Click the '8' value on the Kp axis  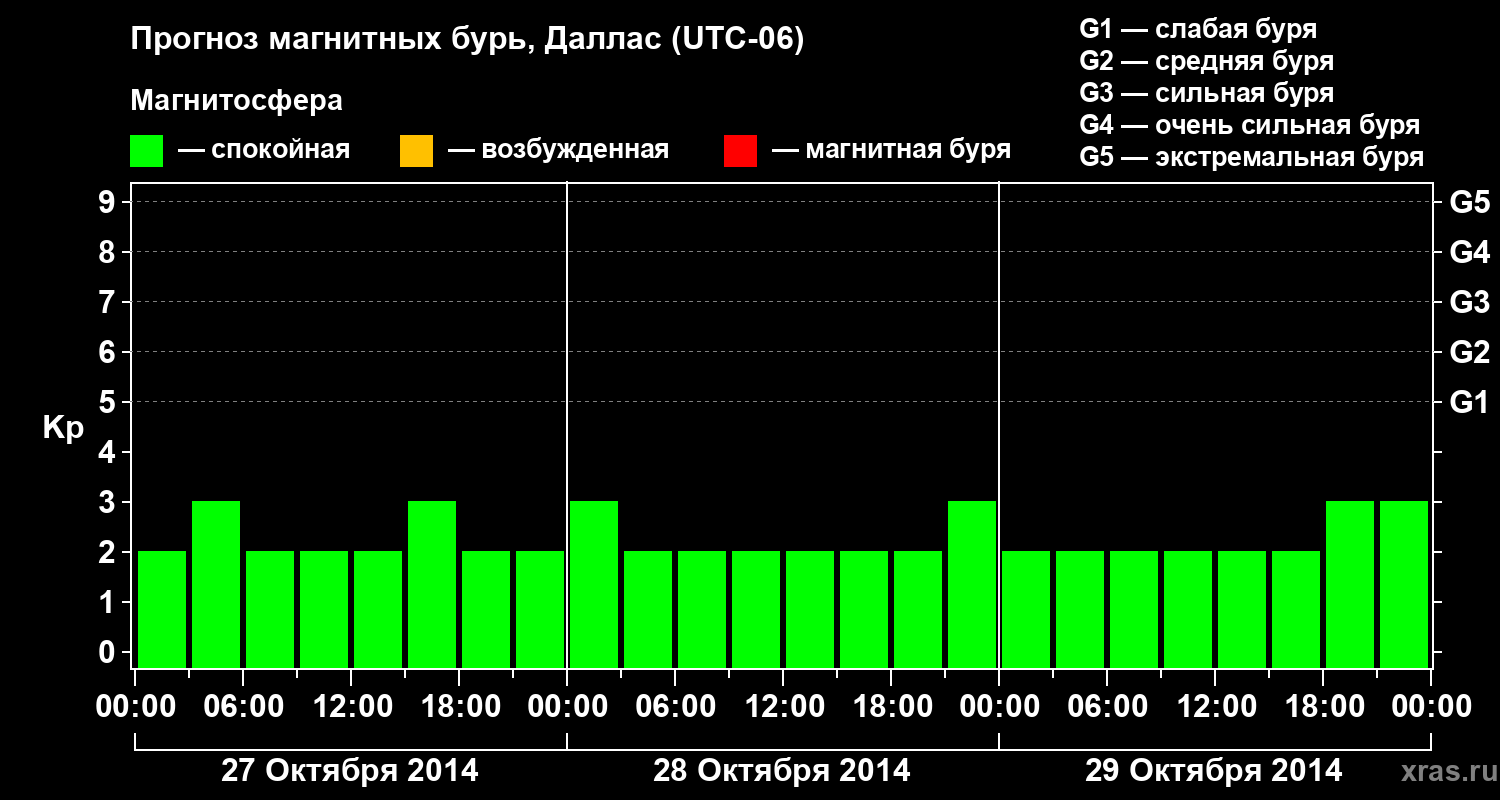[109, 252]
